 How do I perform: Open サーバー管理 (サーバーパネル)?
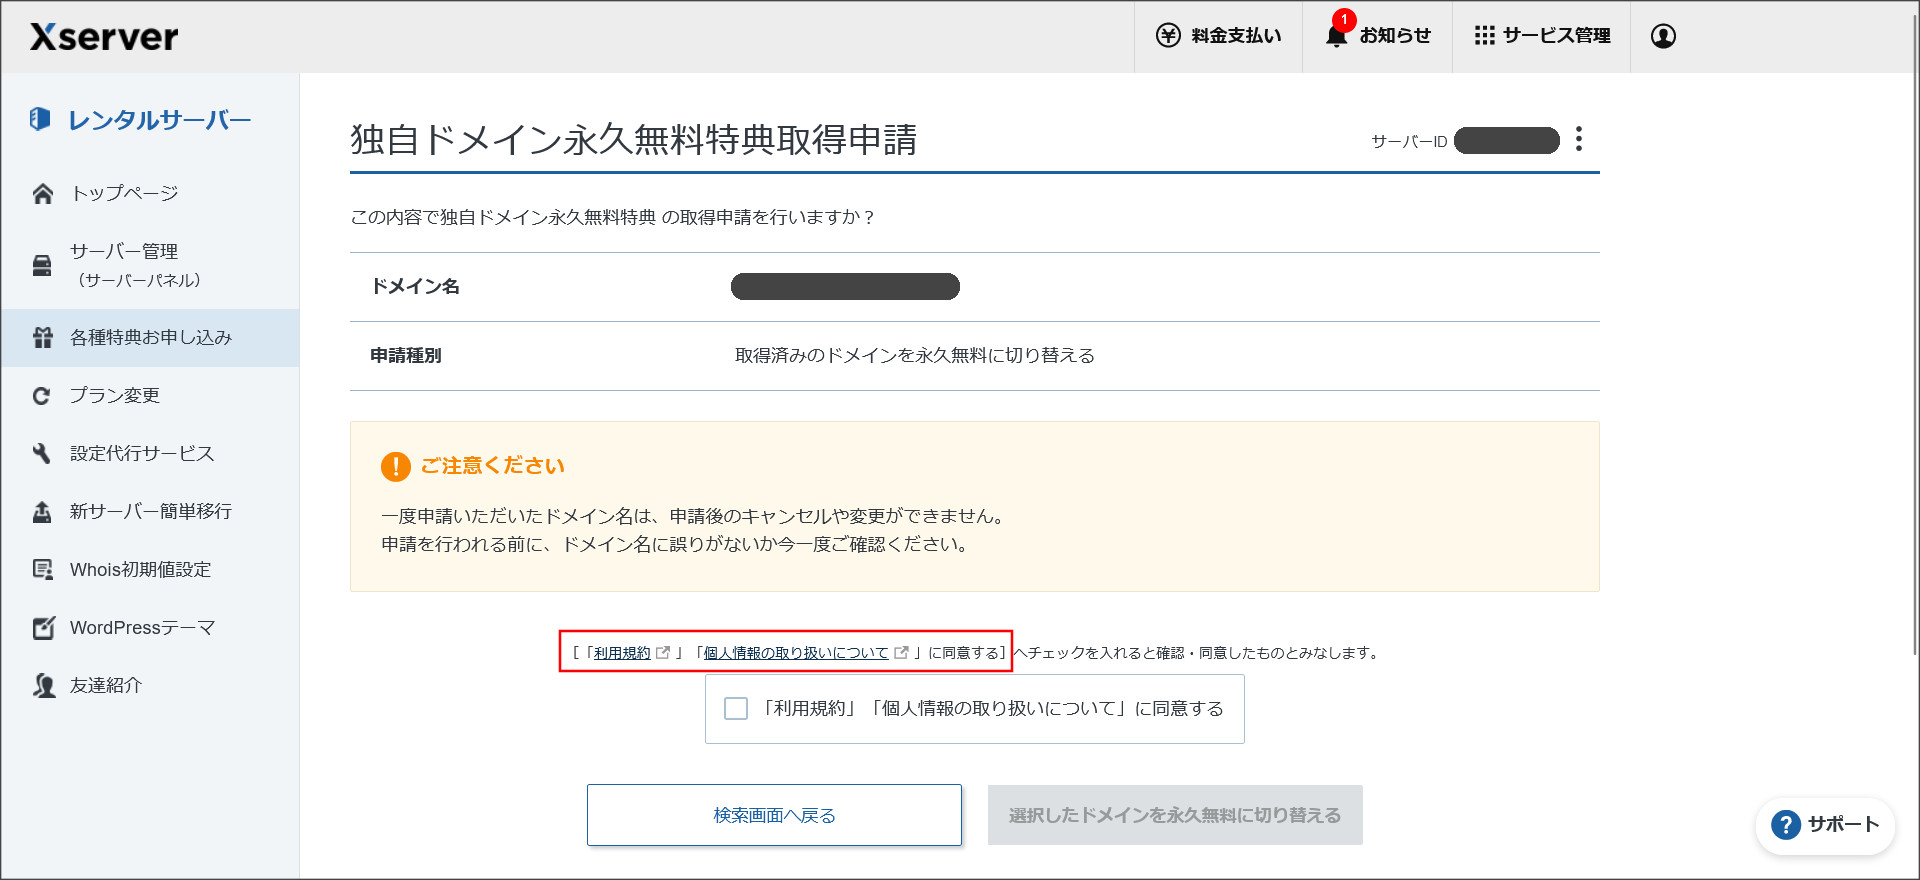[150, 265]
